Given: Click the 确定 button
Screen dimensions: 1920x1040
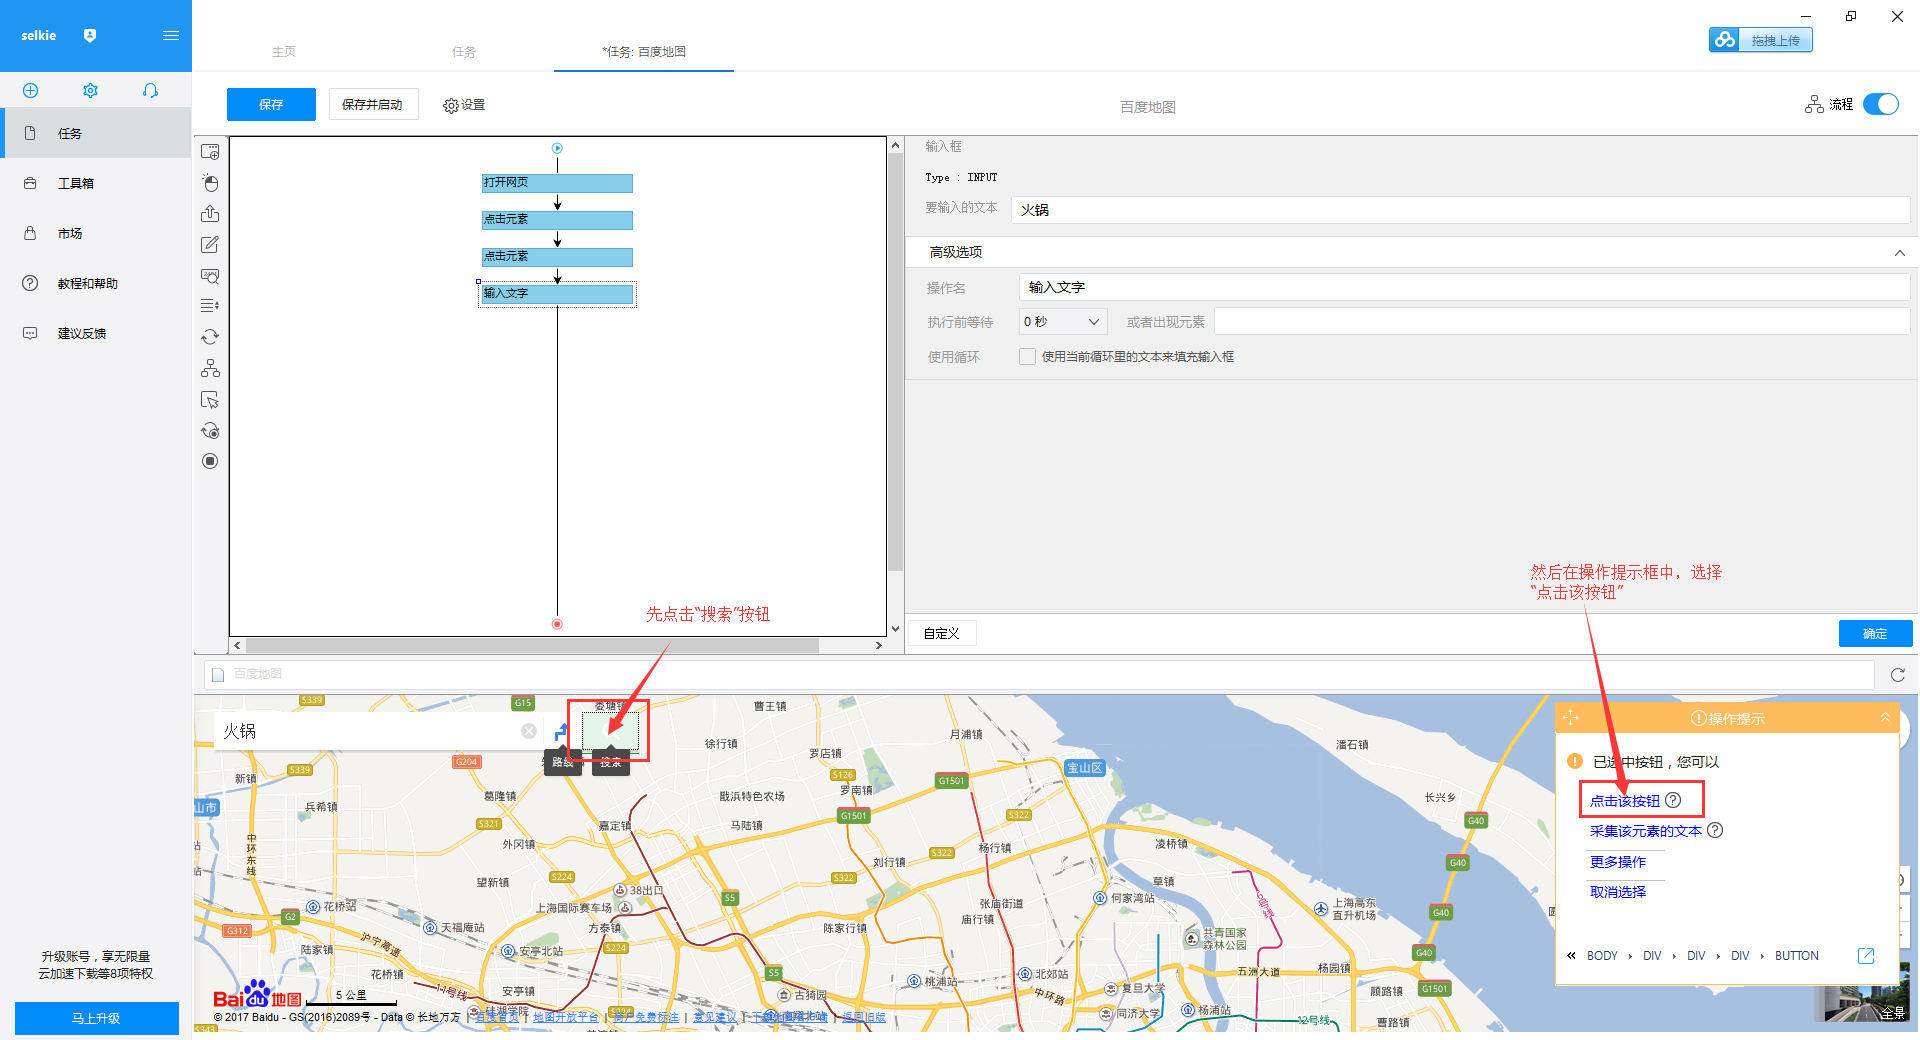Looking at the screenshot, I should (1875, 634).
